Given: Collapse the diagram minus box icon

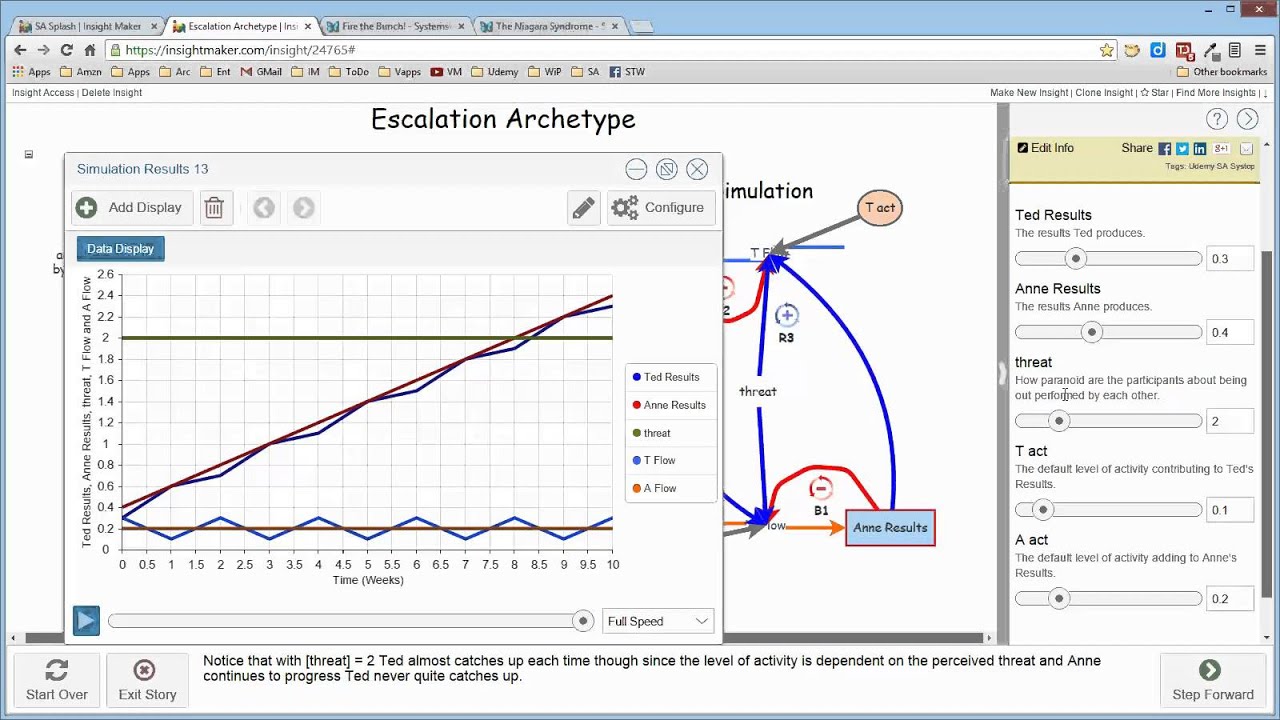Looking at the screenshot, I should [29, 154].
